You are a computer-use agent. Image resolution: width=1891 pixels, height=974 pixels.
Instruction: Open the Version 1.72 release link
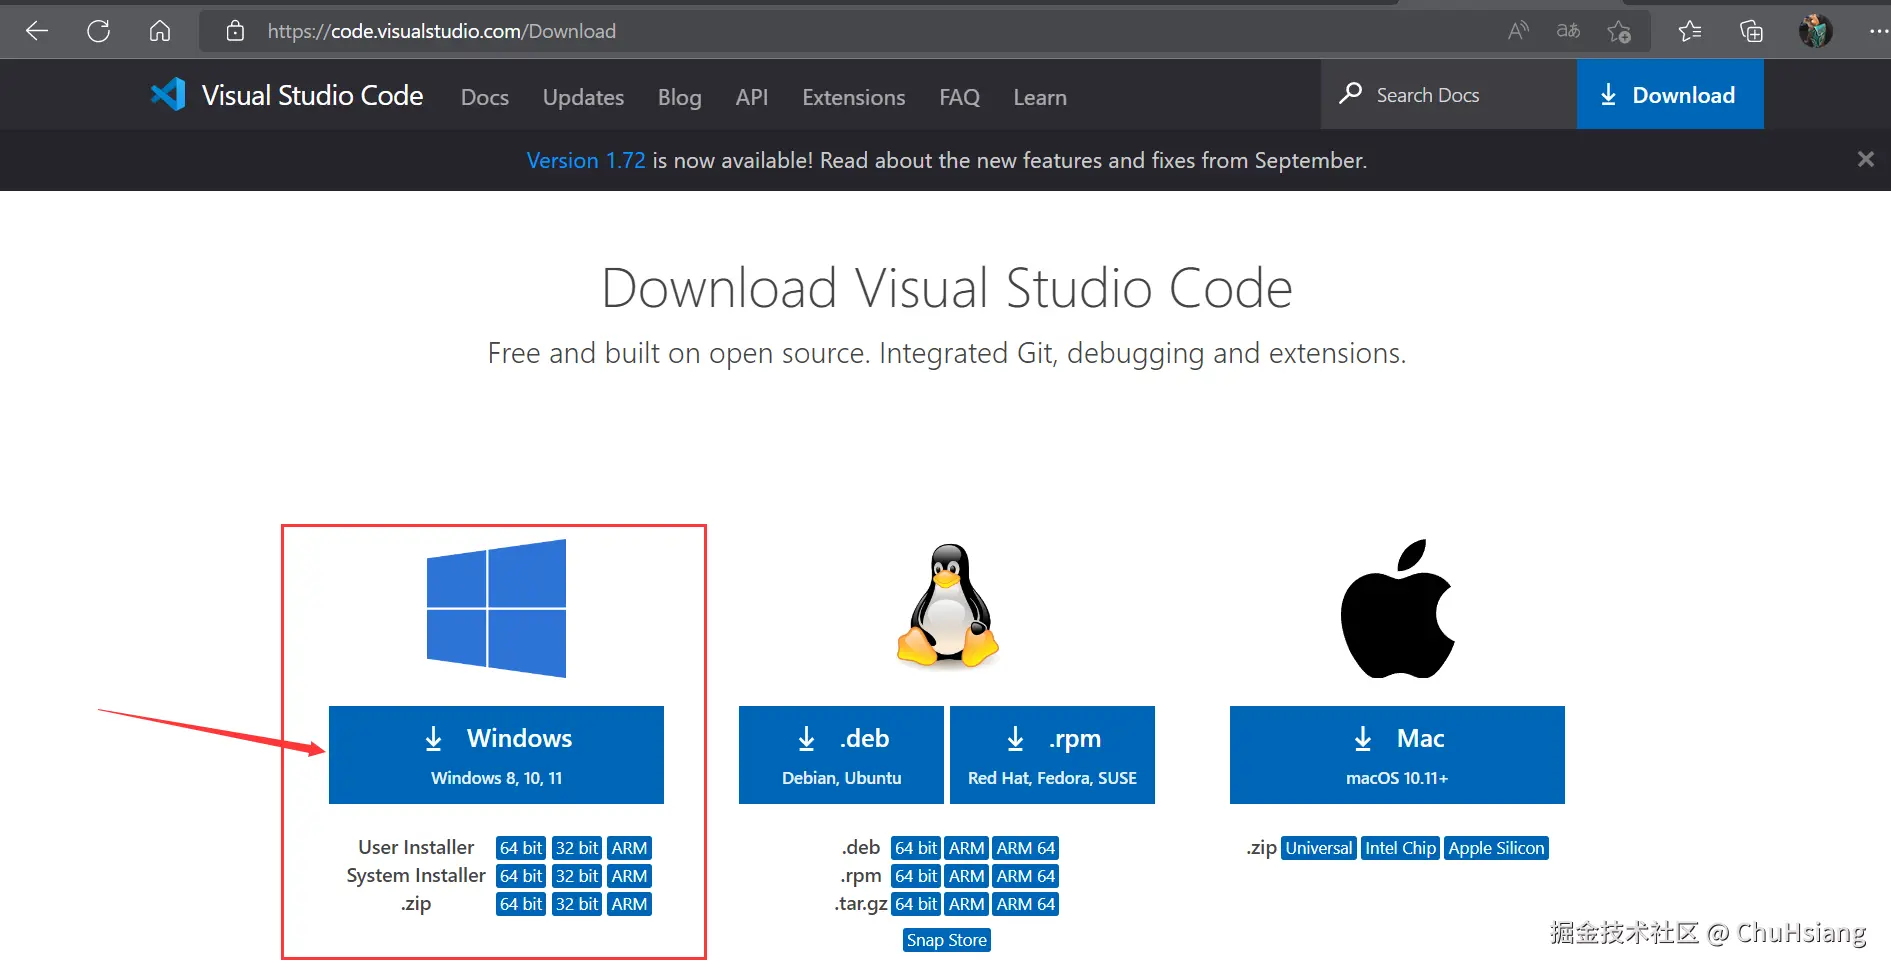(x=586, y=160)
